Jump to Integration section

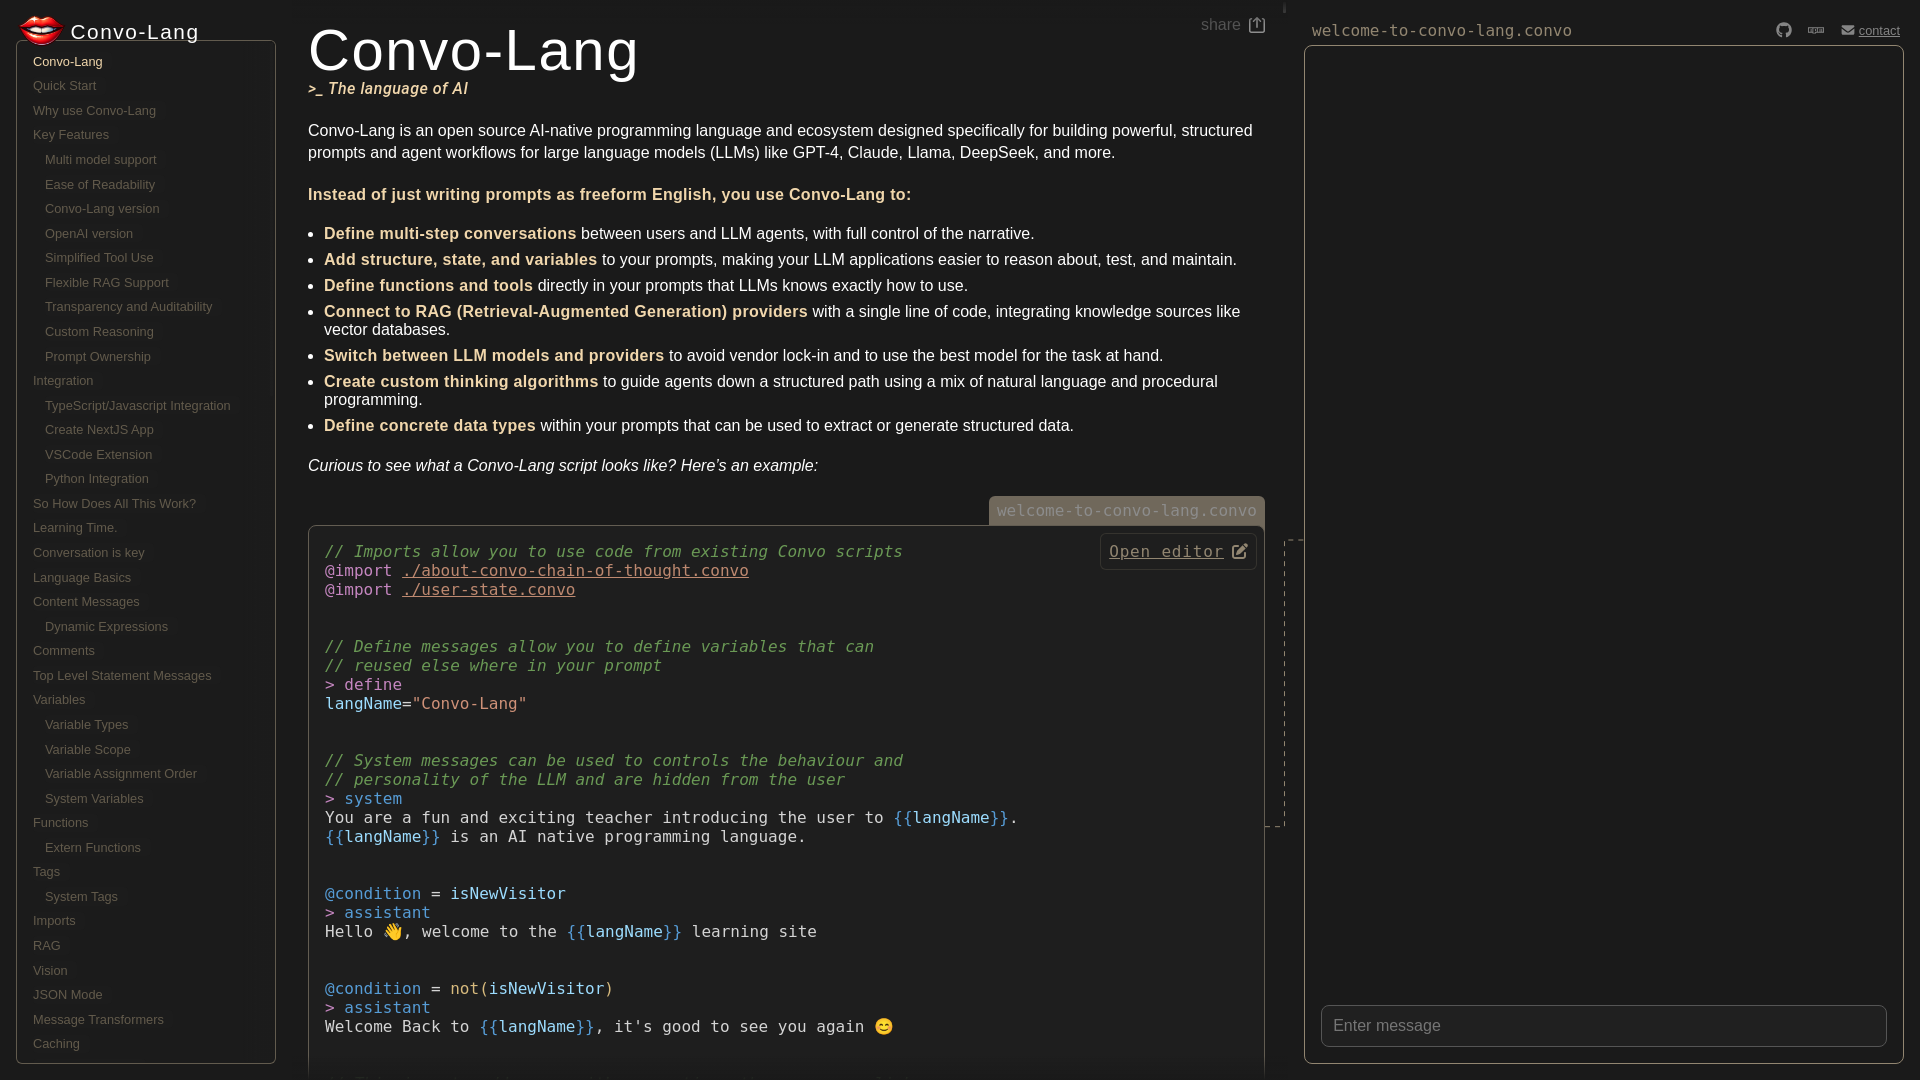[x=63, y=381]
